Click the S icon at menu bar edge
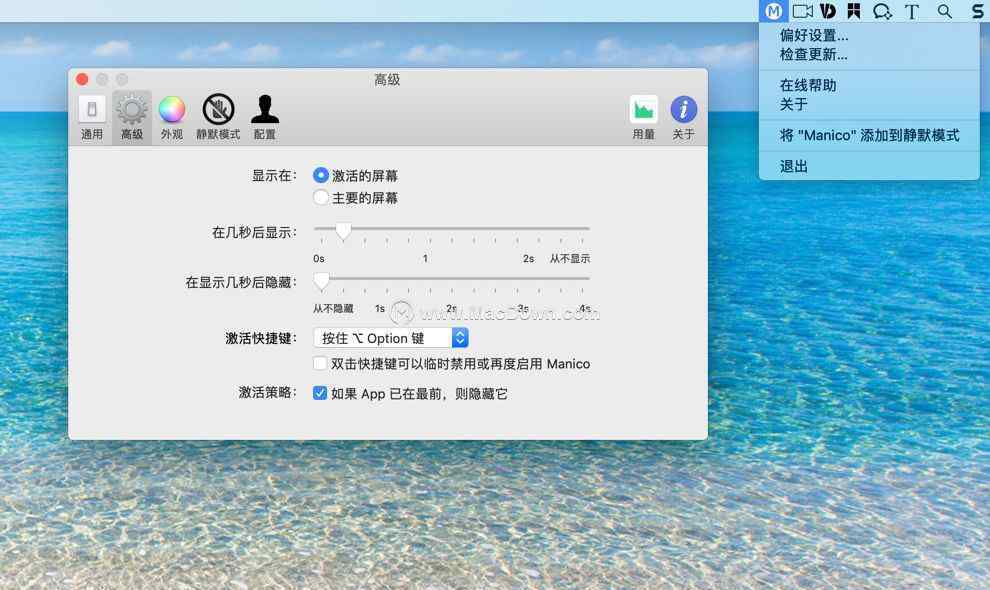 pos(977,11)
